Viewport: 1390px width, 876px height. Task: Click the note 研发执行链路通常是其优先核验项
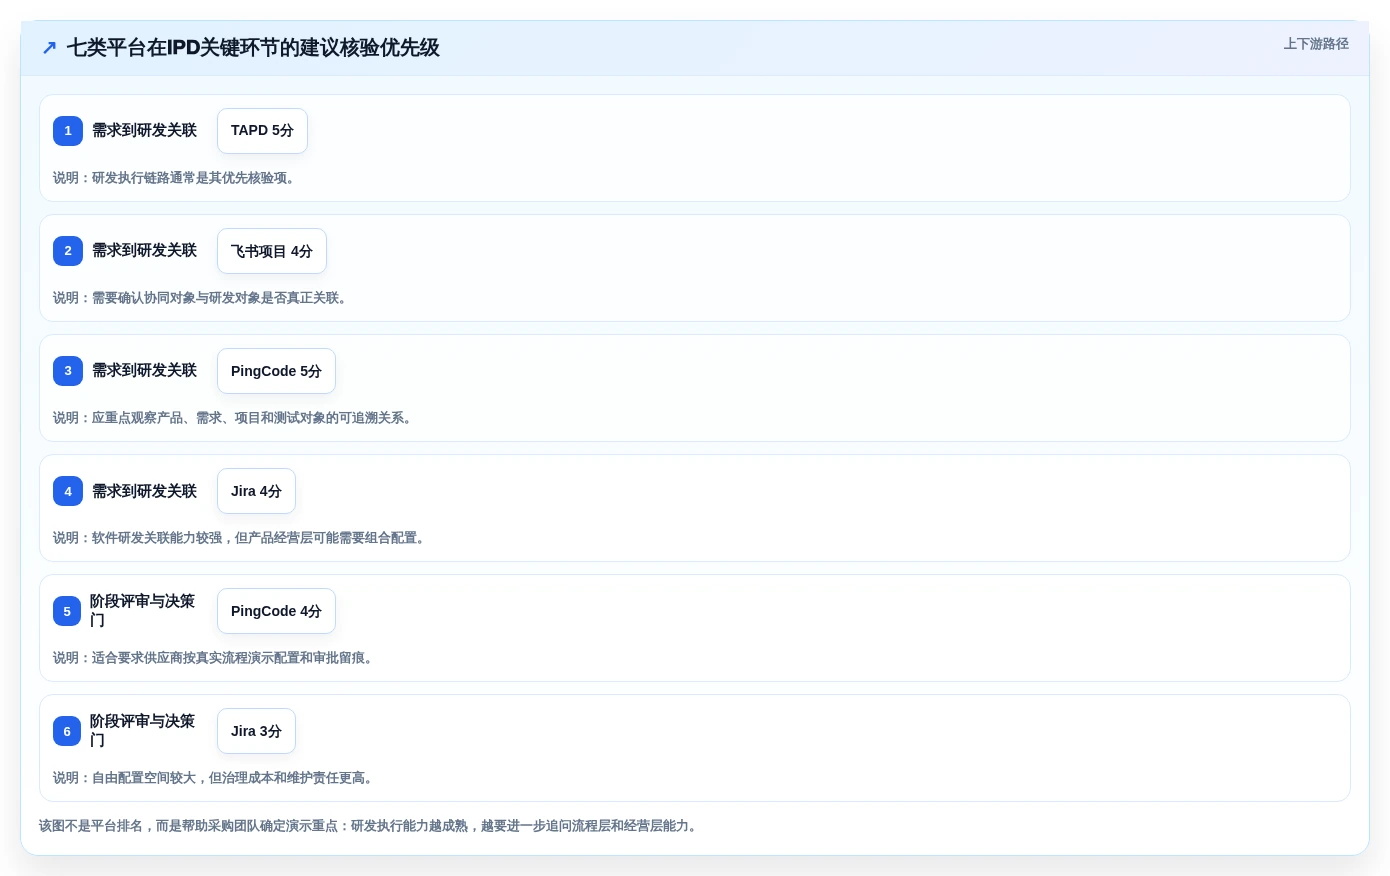tap(174, 178)
